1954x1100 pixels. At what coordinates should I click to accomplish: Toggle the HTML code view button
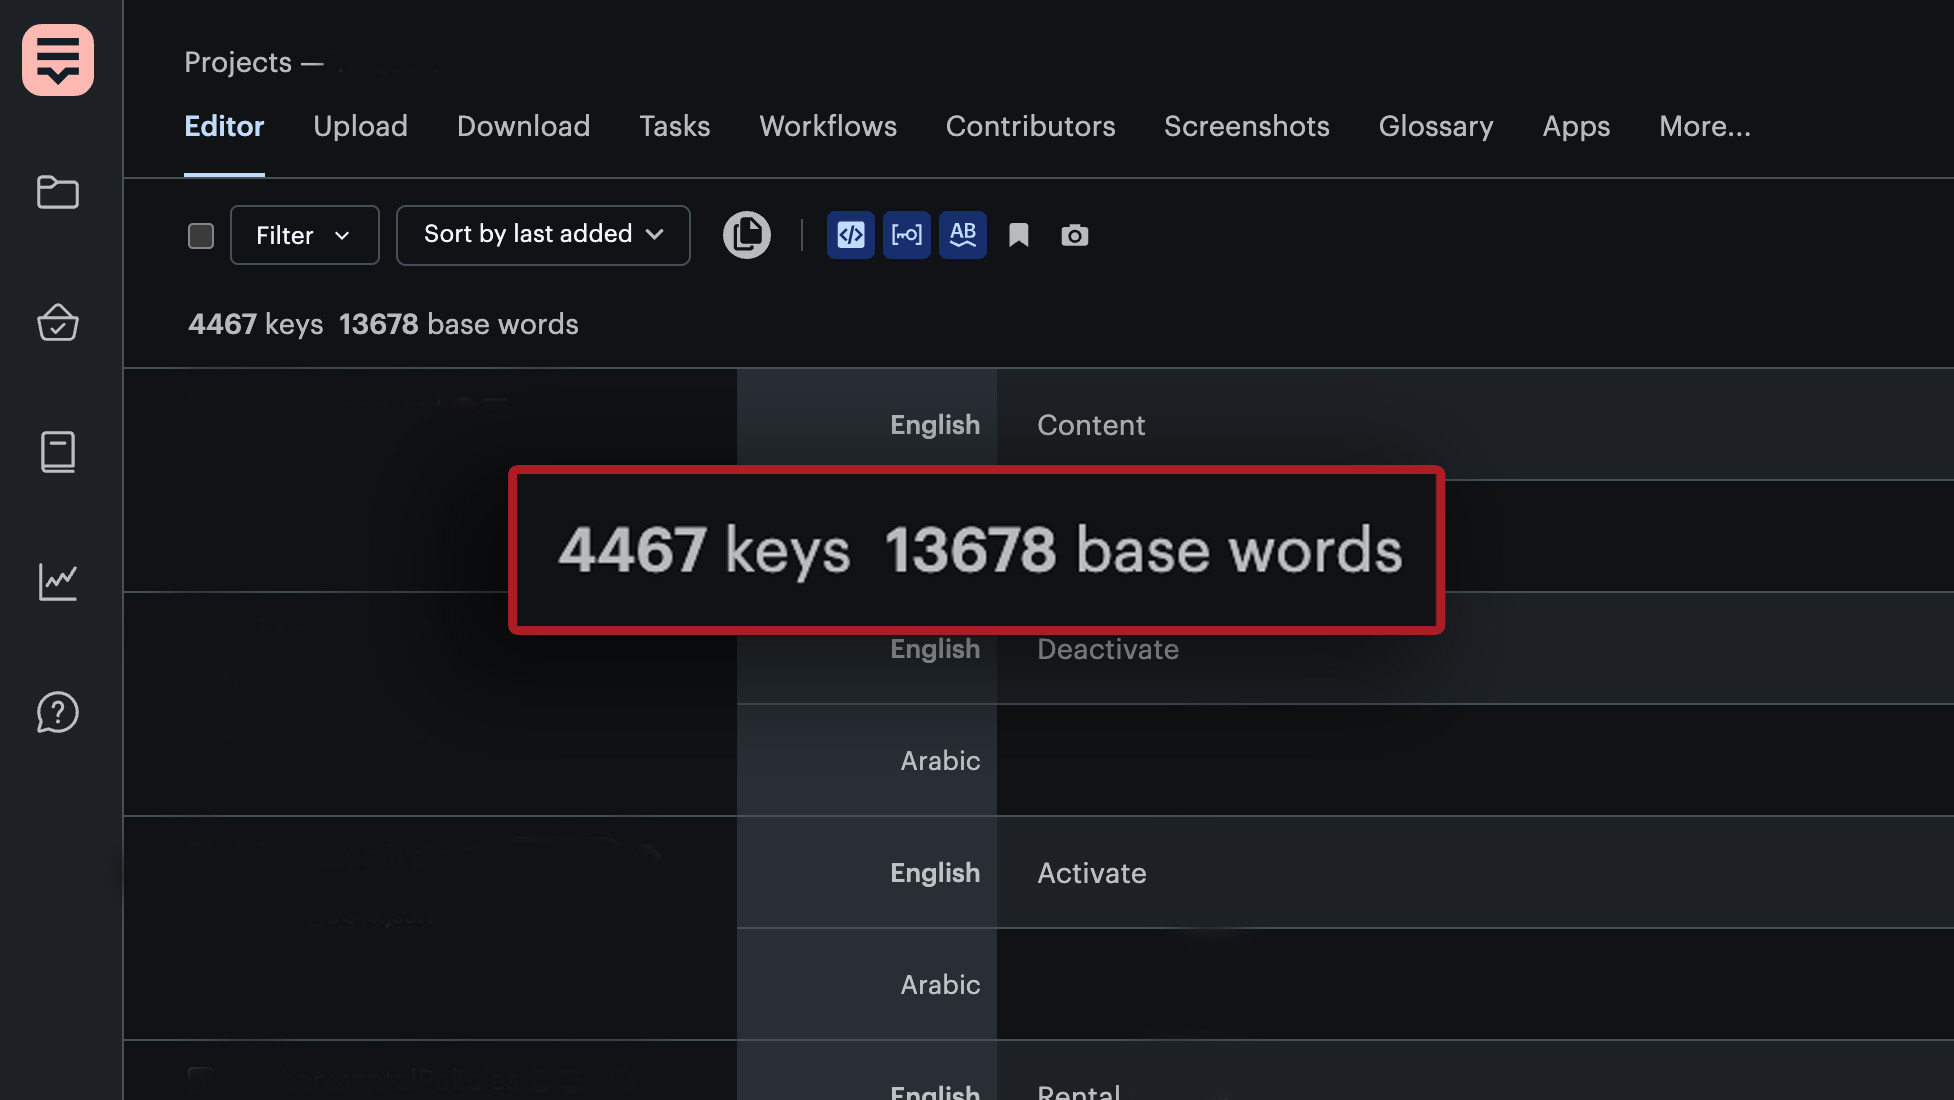(850, 235)
